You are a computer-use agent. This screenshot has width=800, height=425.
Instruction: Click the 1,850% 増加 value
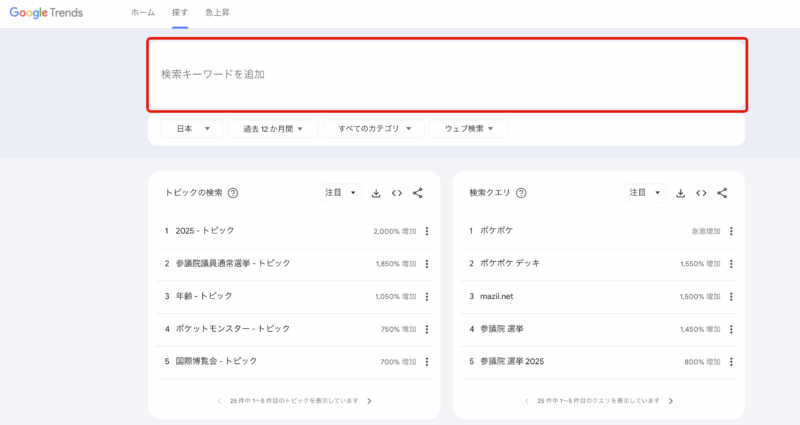tap(396, 264)
